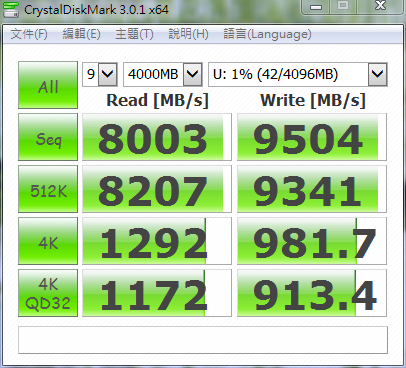Select the 4K QD32 read result 1172
Image resolution: width=406 pixels, height=368 pixels.
(x=157, y=293)
